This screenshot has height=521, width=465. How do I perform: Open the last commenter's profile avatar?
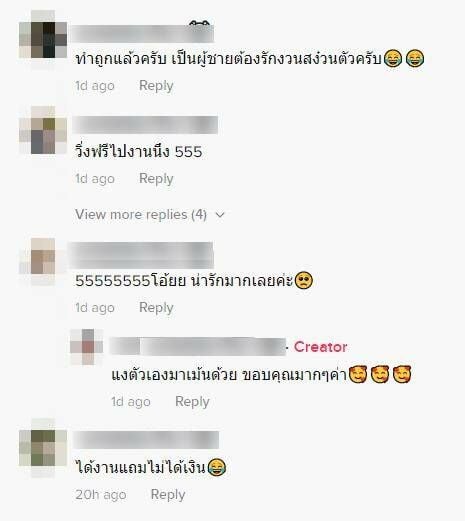43,449
